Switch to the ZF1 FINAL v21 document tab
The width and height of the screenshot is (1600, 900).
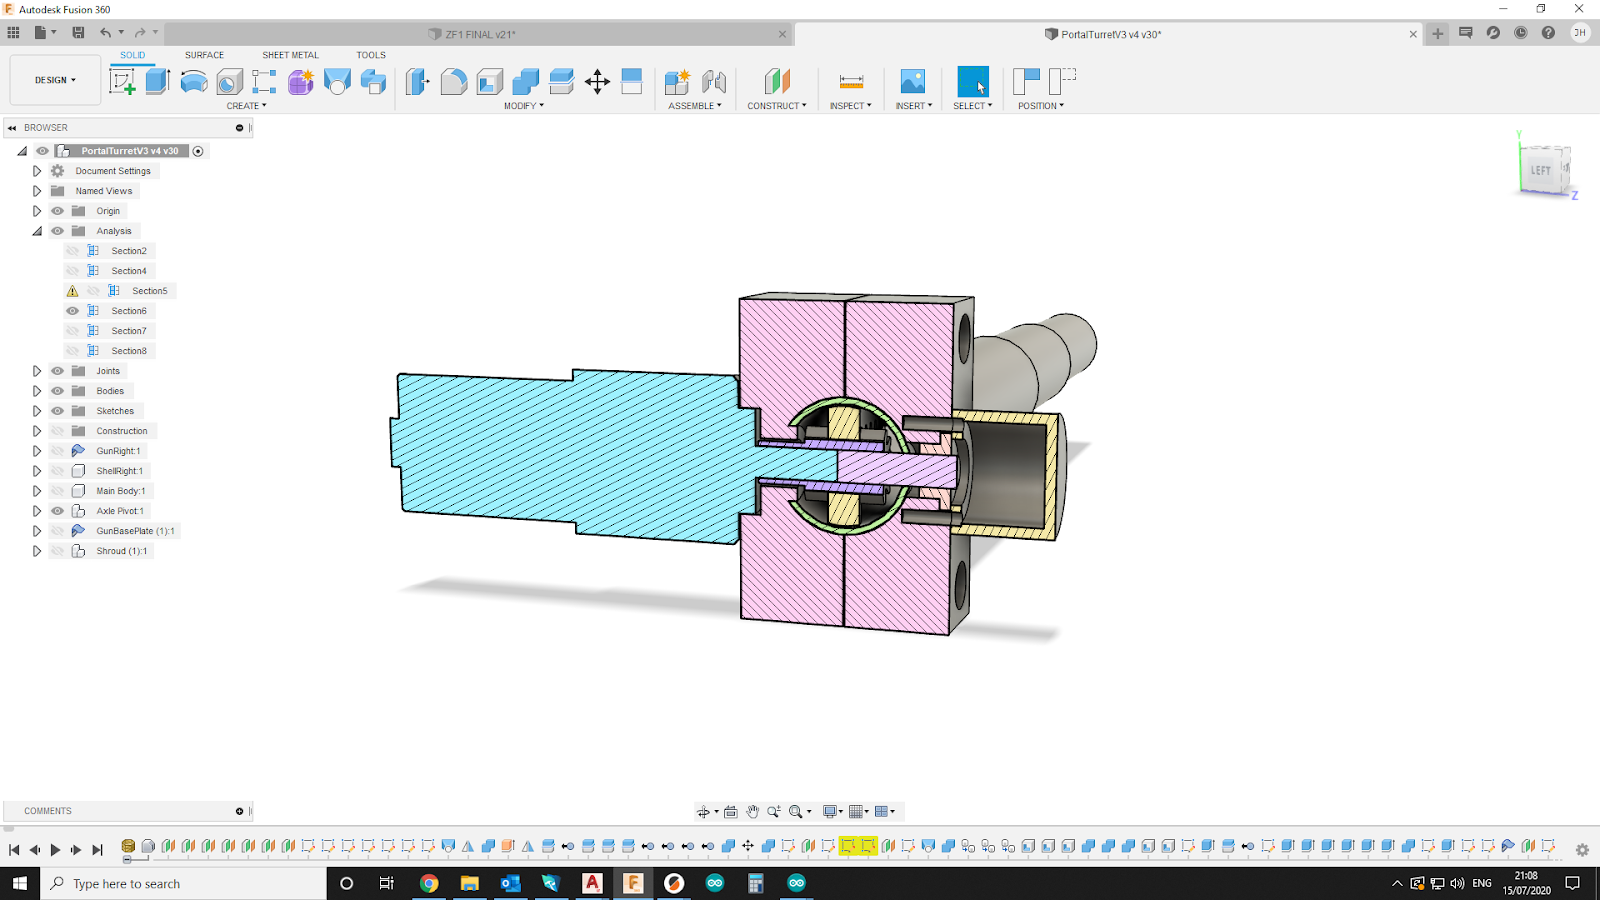480,34
